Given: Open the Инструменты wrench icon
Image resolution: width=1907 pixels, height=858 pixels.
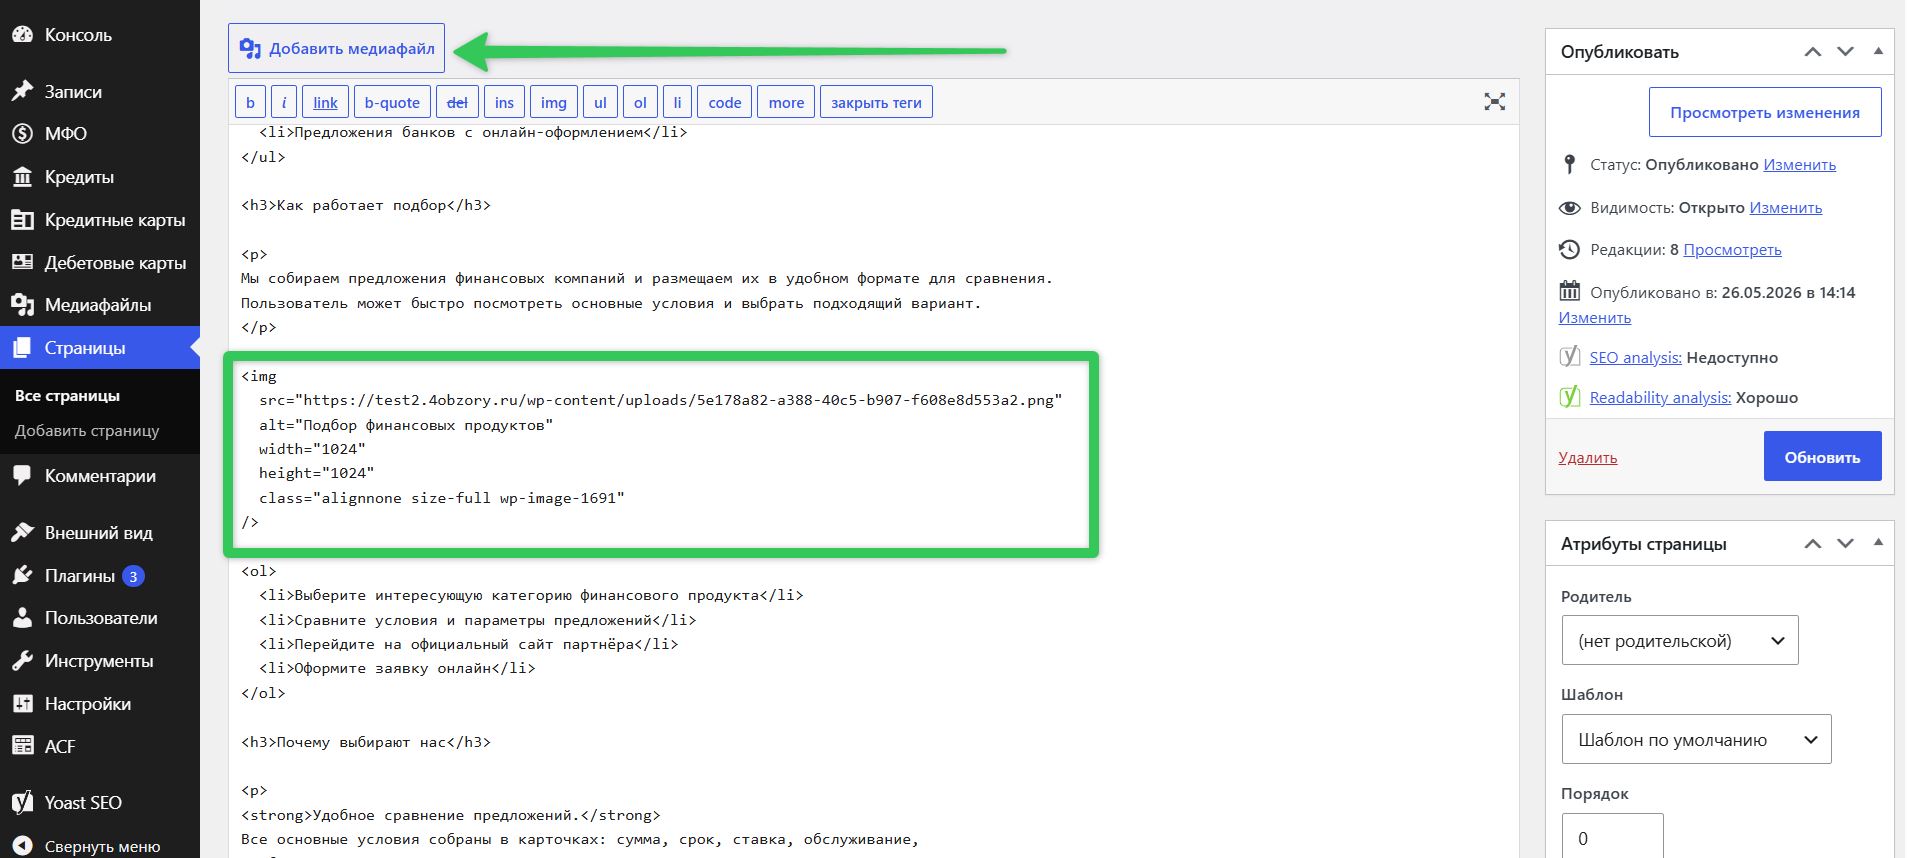Looking at the screenshot, I should click(x=22, y=661).
